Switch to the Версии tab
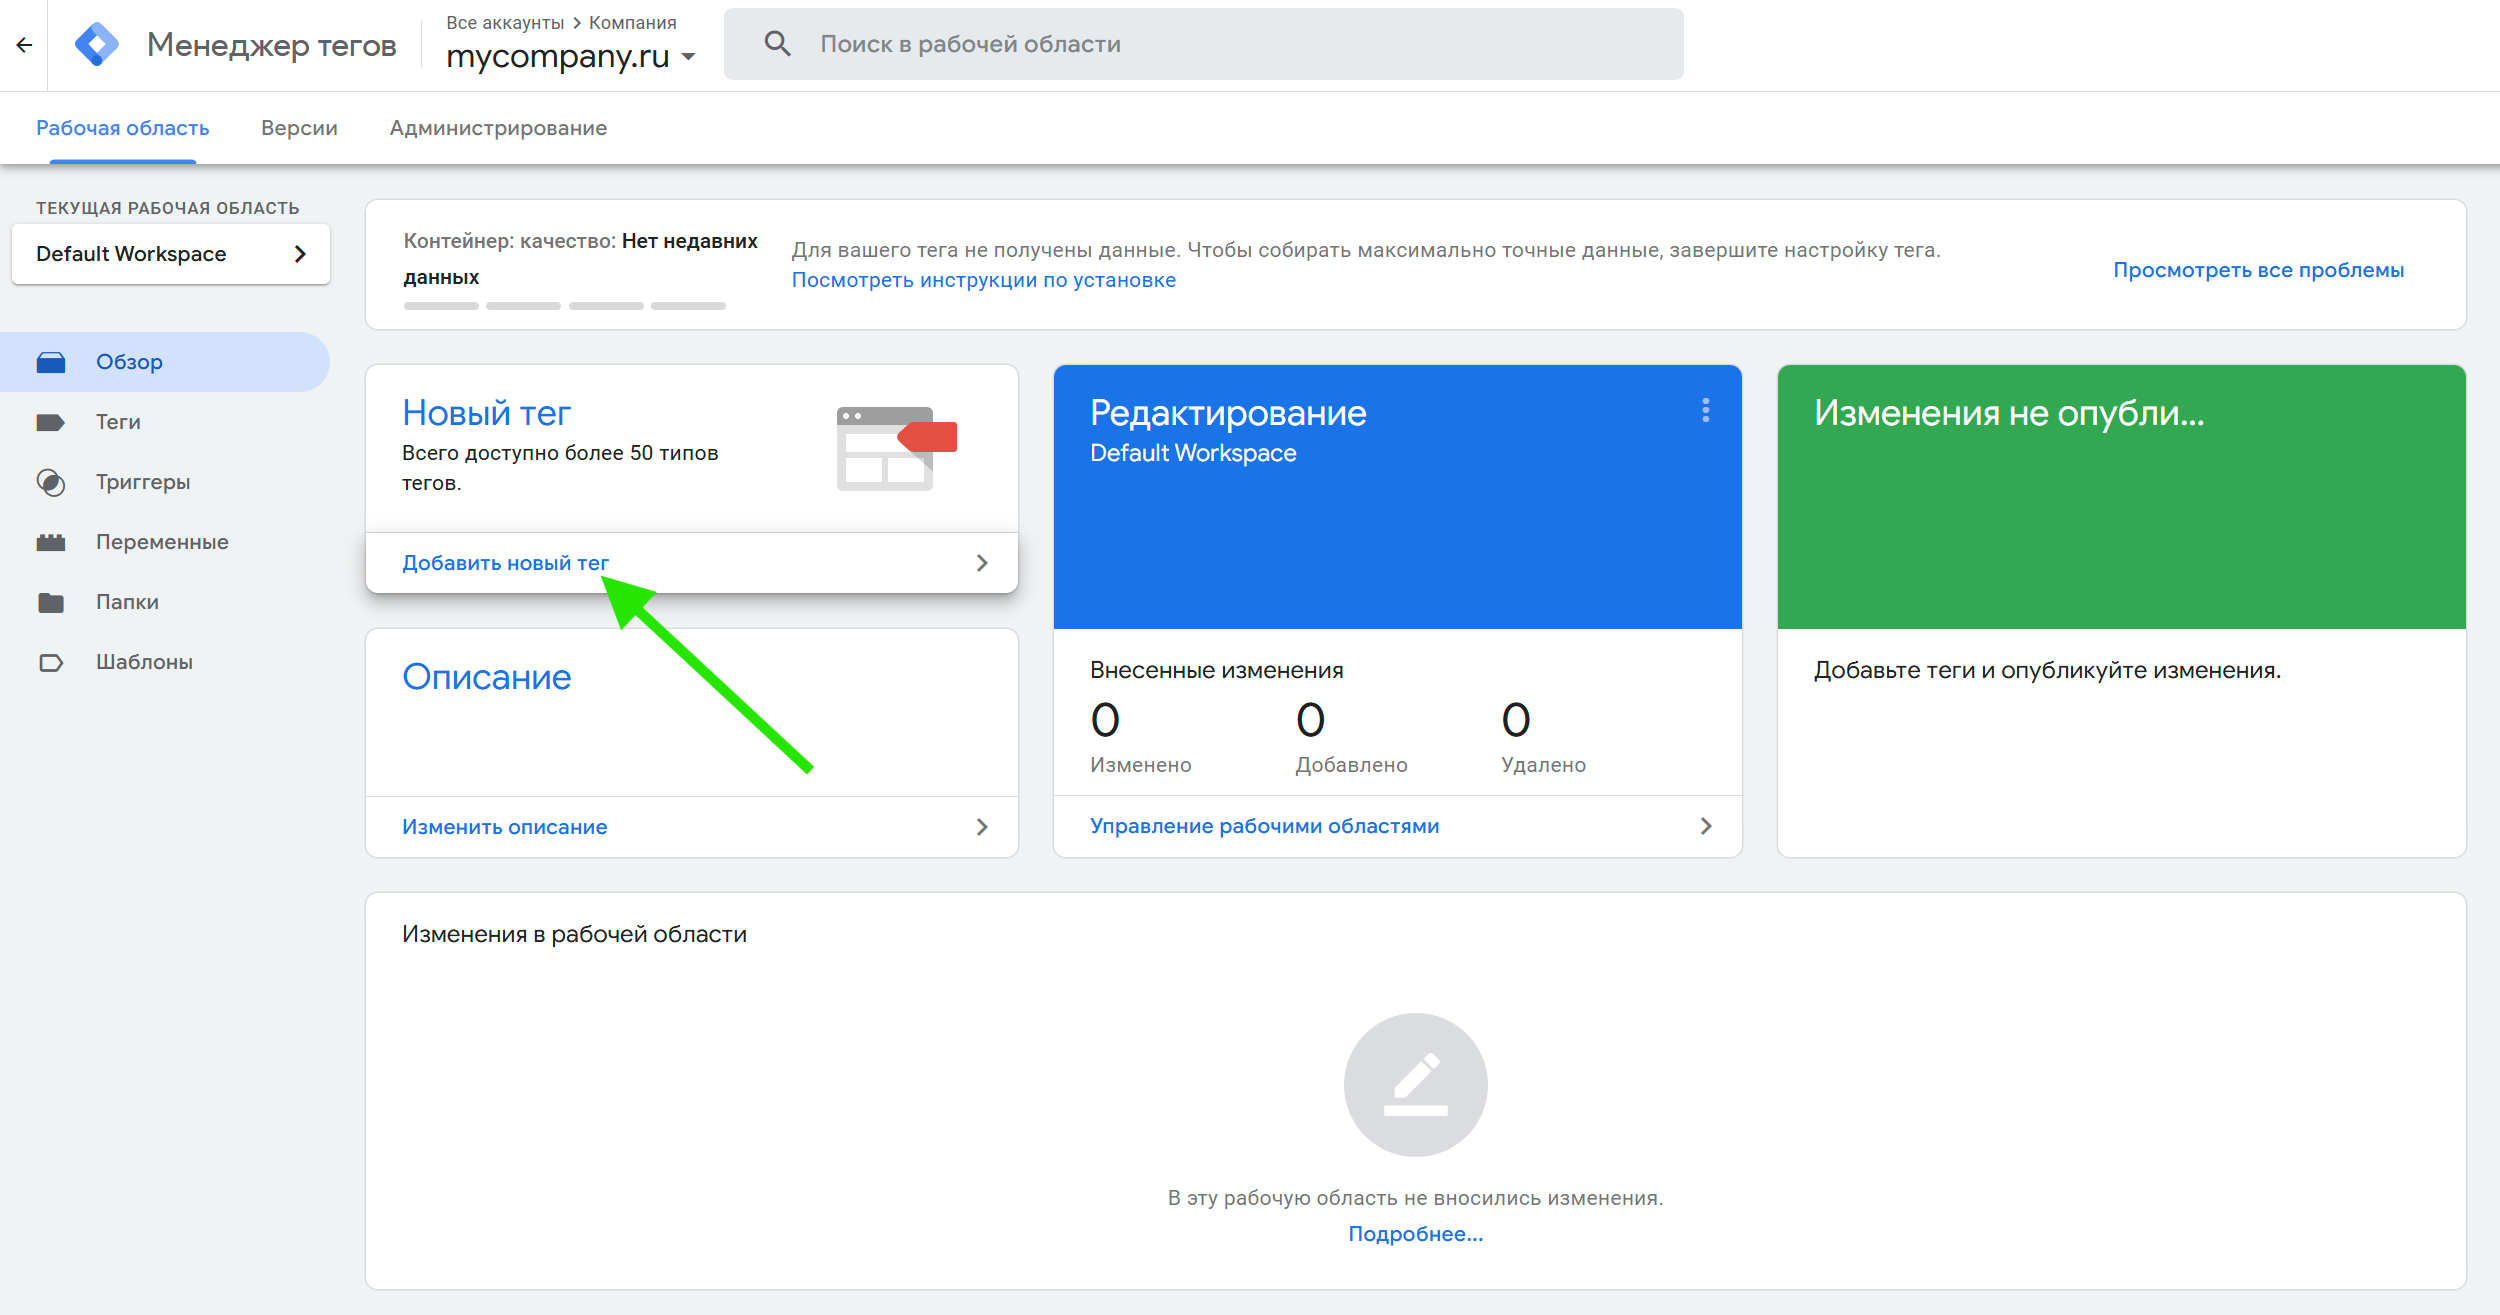Screen dimensions: 2500x1315 click(x=299, y=128)
